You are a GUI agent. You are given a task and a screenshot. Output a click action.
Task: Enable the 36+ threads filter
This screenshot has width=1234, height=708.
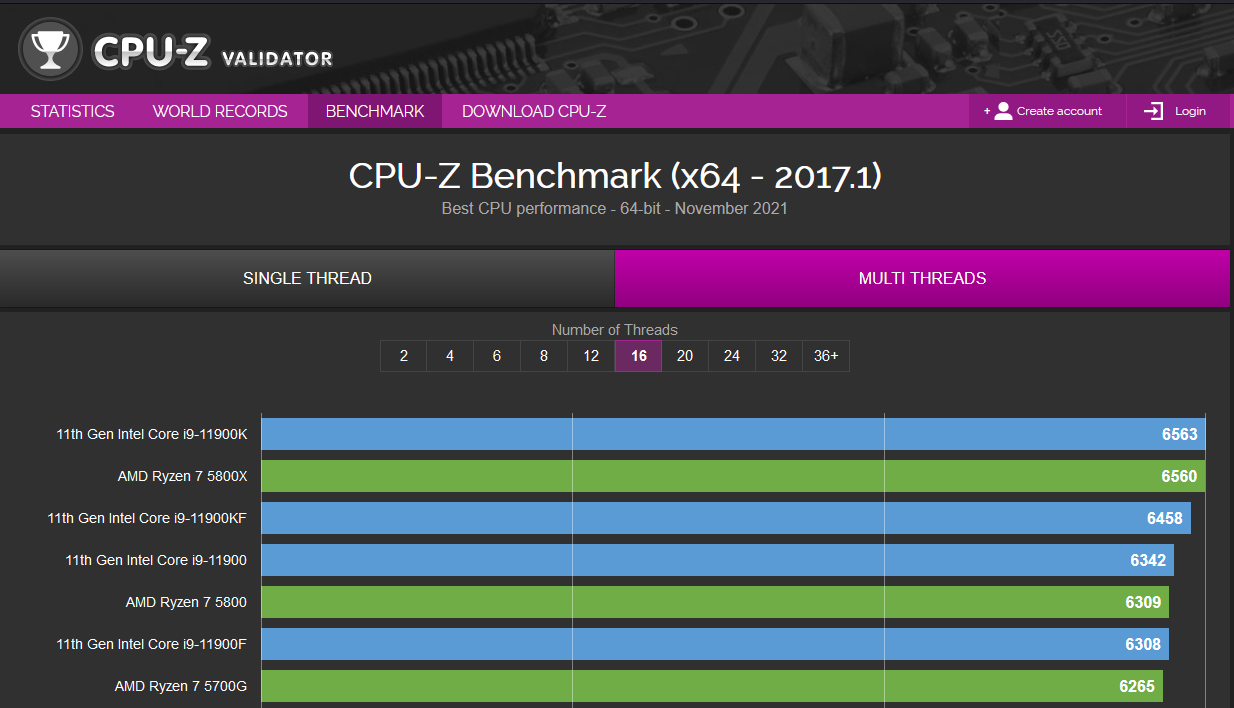click(x=826, y=355)
